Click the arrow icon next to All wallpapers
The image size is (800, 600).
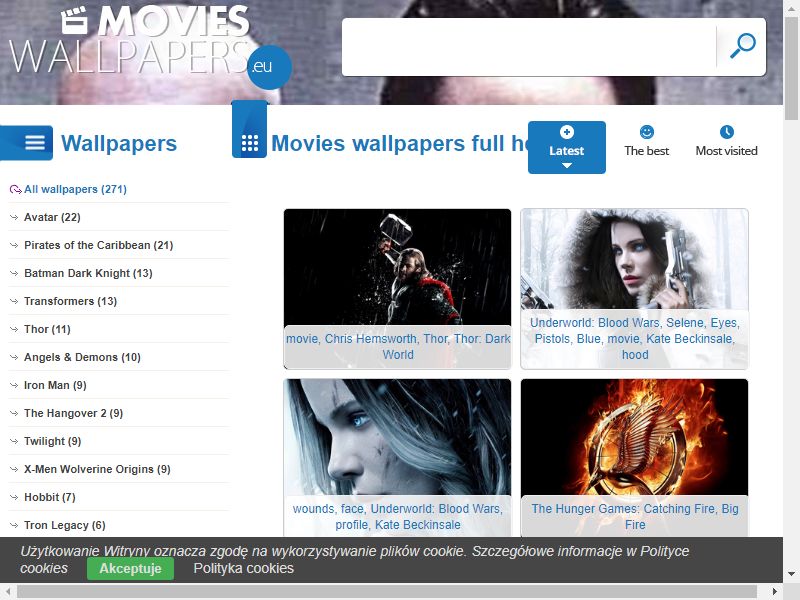tap(15, 190)
